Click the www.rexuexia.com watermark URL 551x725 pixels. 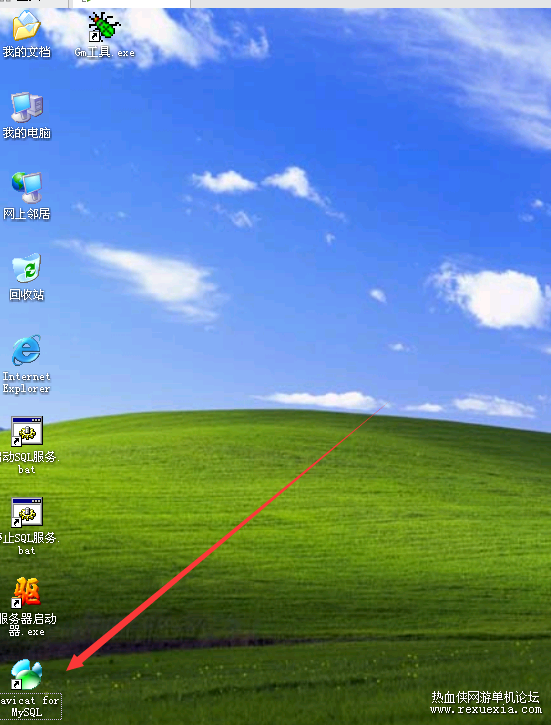485,710
